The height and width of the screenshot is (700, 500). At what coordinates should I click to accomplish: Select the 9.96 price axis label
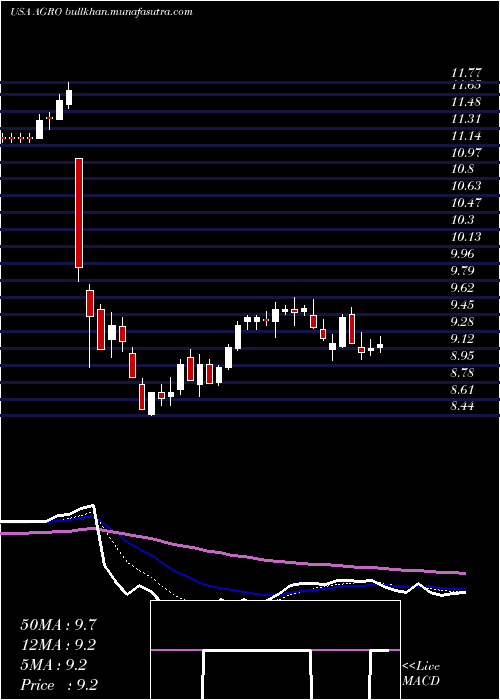(x=464, y=254)
